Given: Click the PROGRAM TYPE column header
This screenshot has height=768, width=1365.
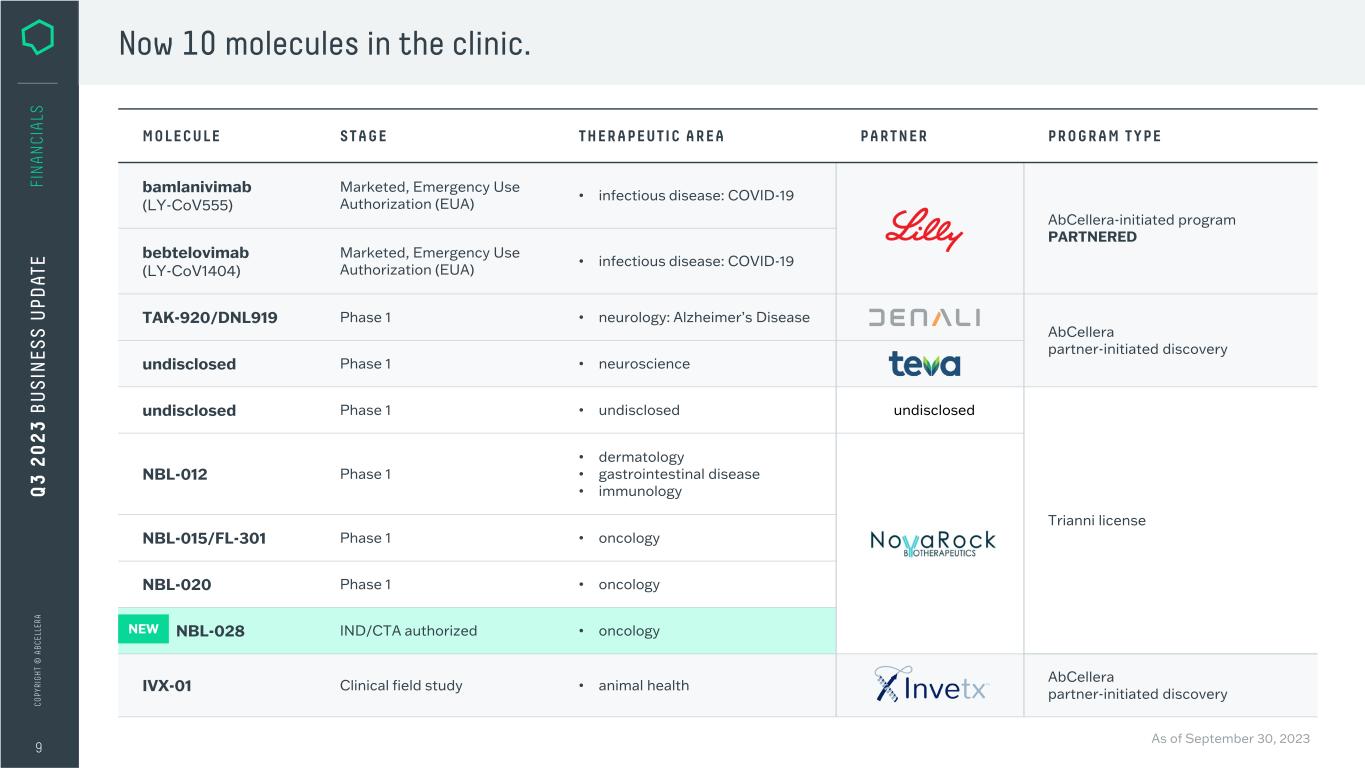Looking at the screenshot, I should tap(1104, 136).
